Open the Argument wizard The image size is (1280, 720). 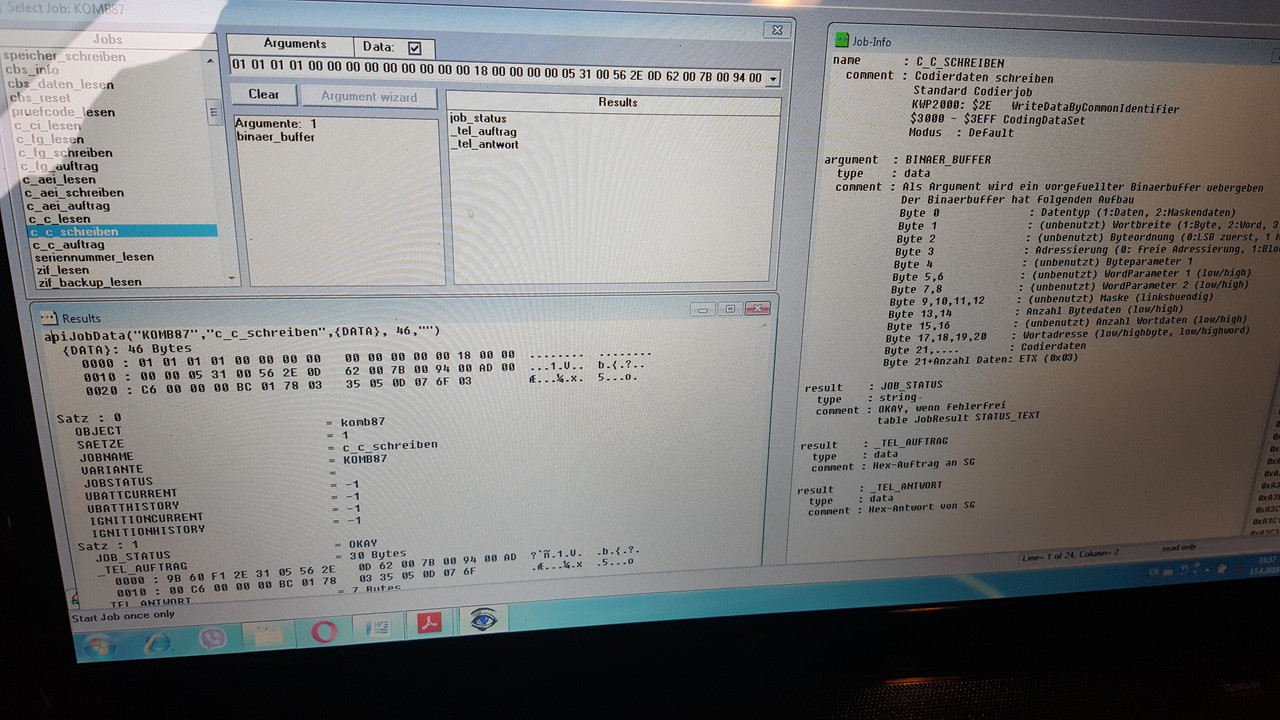pyautogui.click(x=369, y=97)
